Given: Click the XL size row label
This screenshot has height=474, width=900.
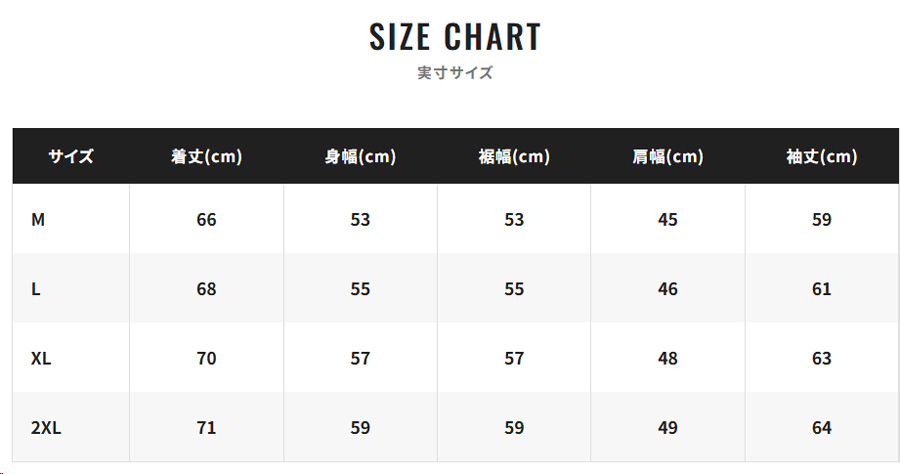Looking at the screenshot, I should (x=41, y=358).
